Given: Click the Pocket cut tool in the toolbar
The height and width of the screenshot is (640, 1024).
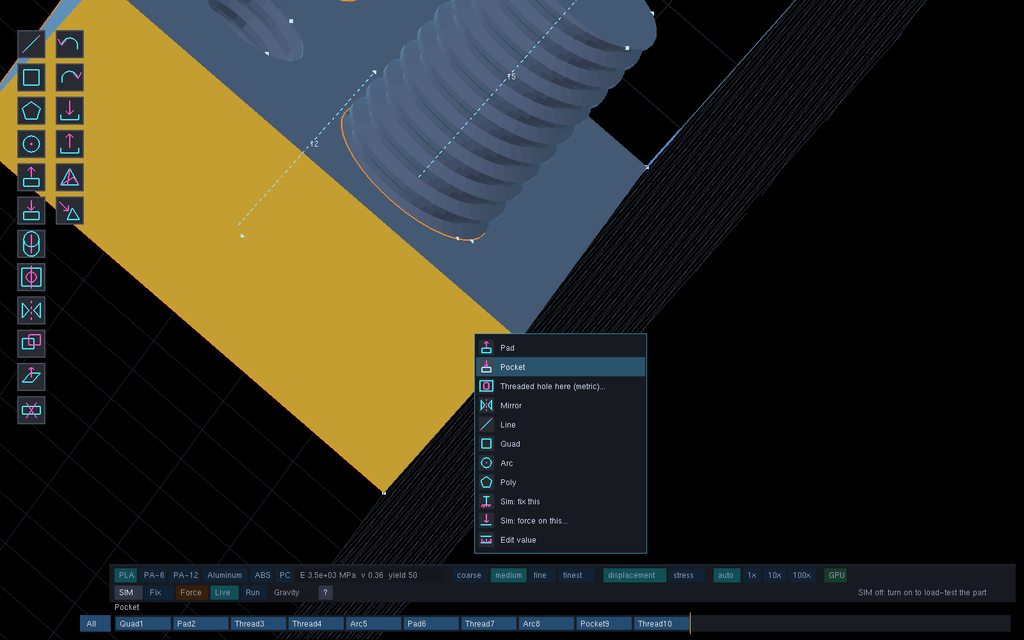Looking at the screenshot, I should click(x=31, y=211).
